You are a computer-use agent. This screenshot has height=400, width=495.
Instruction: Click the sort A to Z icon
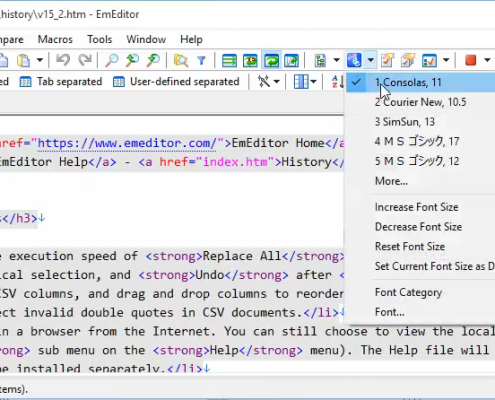[x=337, y=82]
